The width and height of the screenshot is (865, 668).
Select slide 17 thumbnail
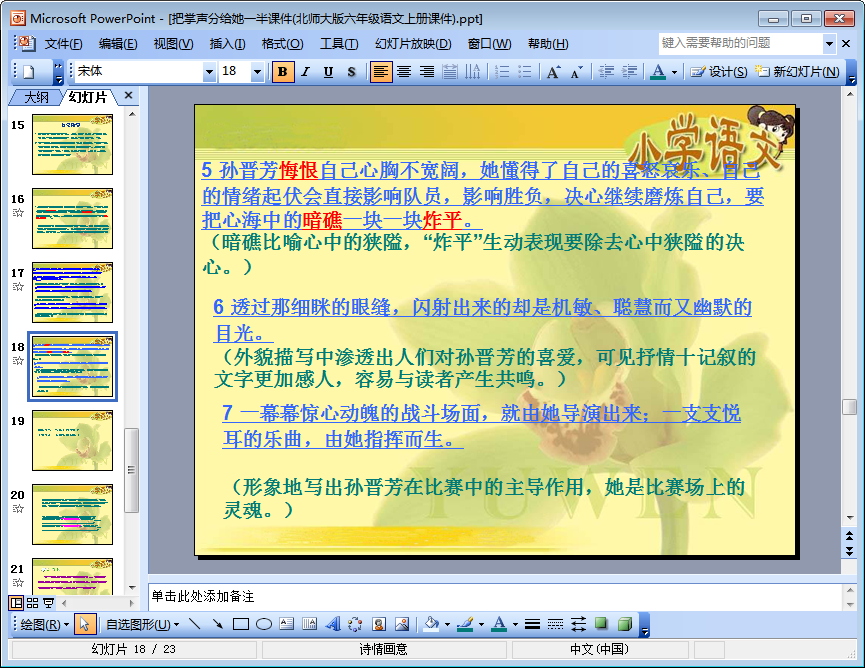pyautogui.click(x=72, y=292)
